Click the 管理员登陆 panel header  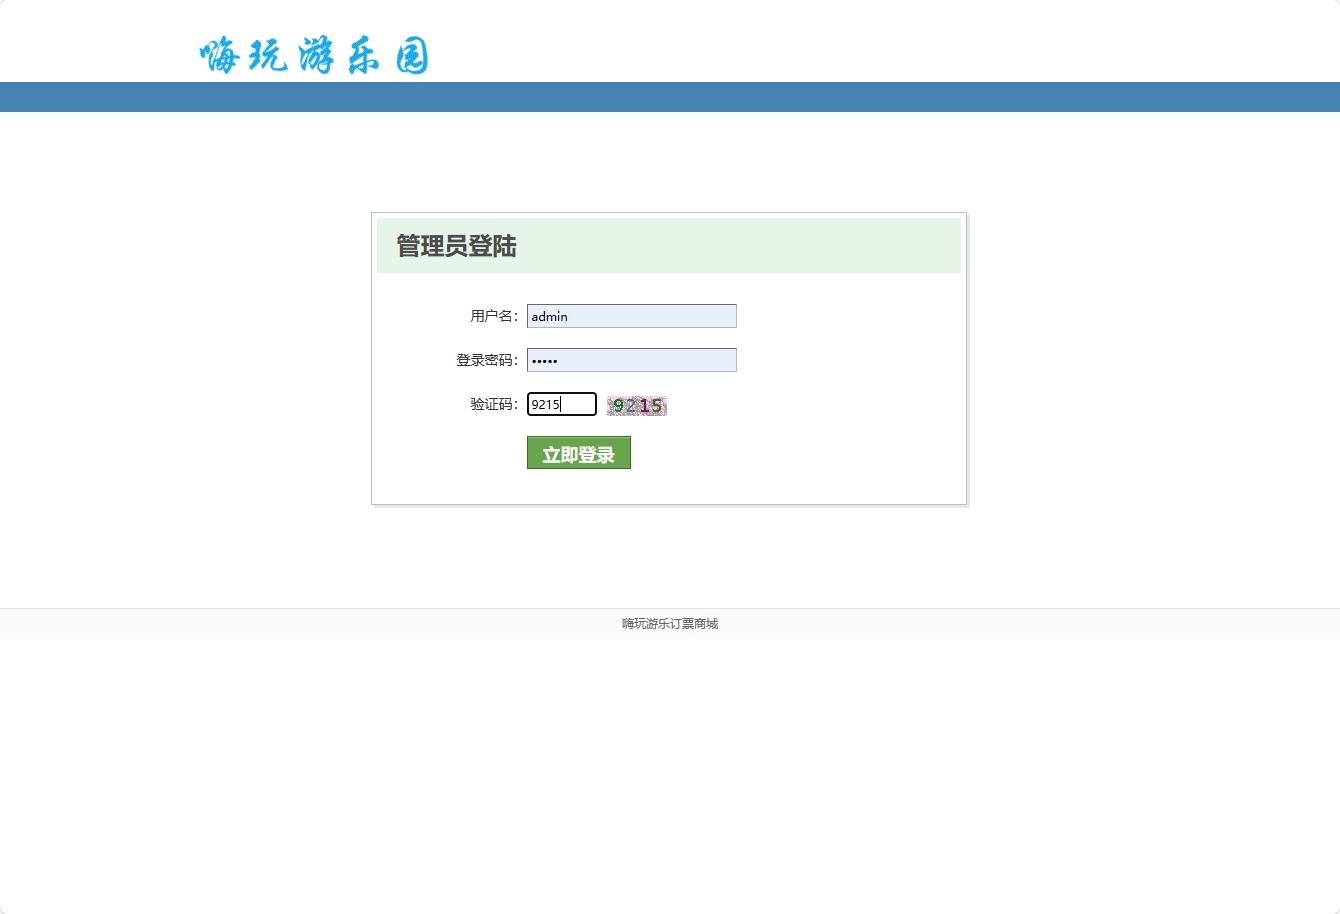pos(455,246)
